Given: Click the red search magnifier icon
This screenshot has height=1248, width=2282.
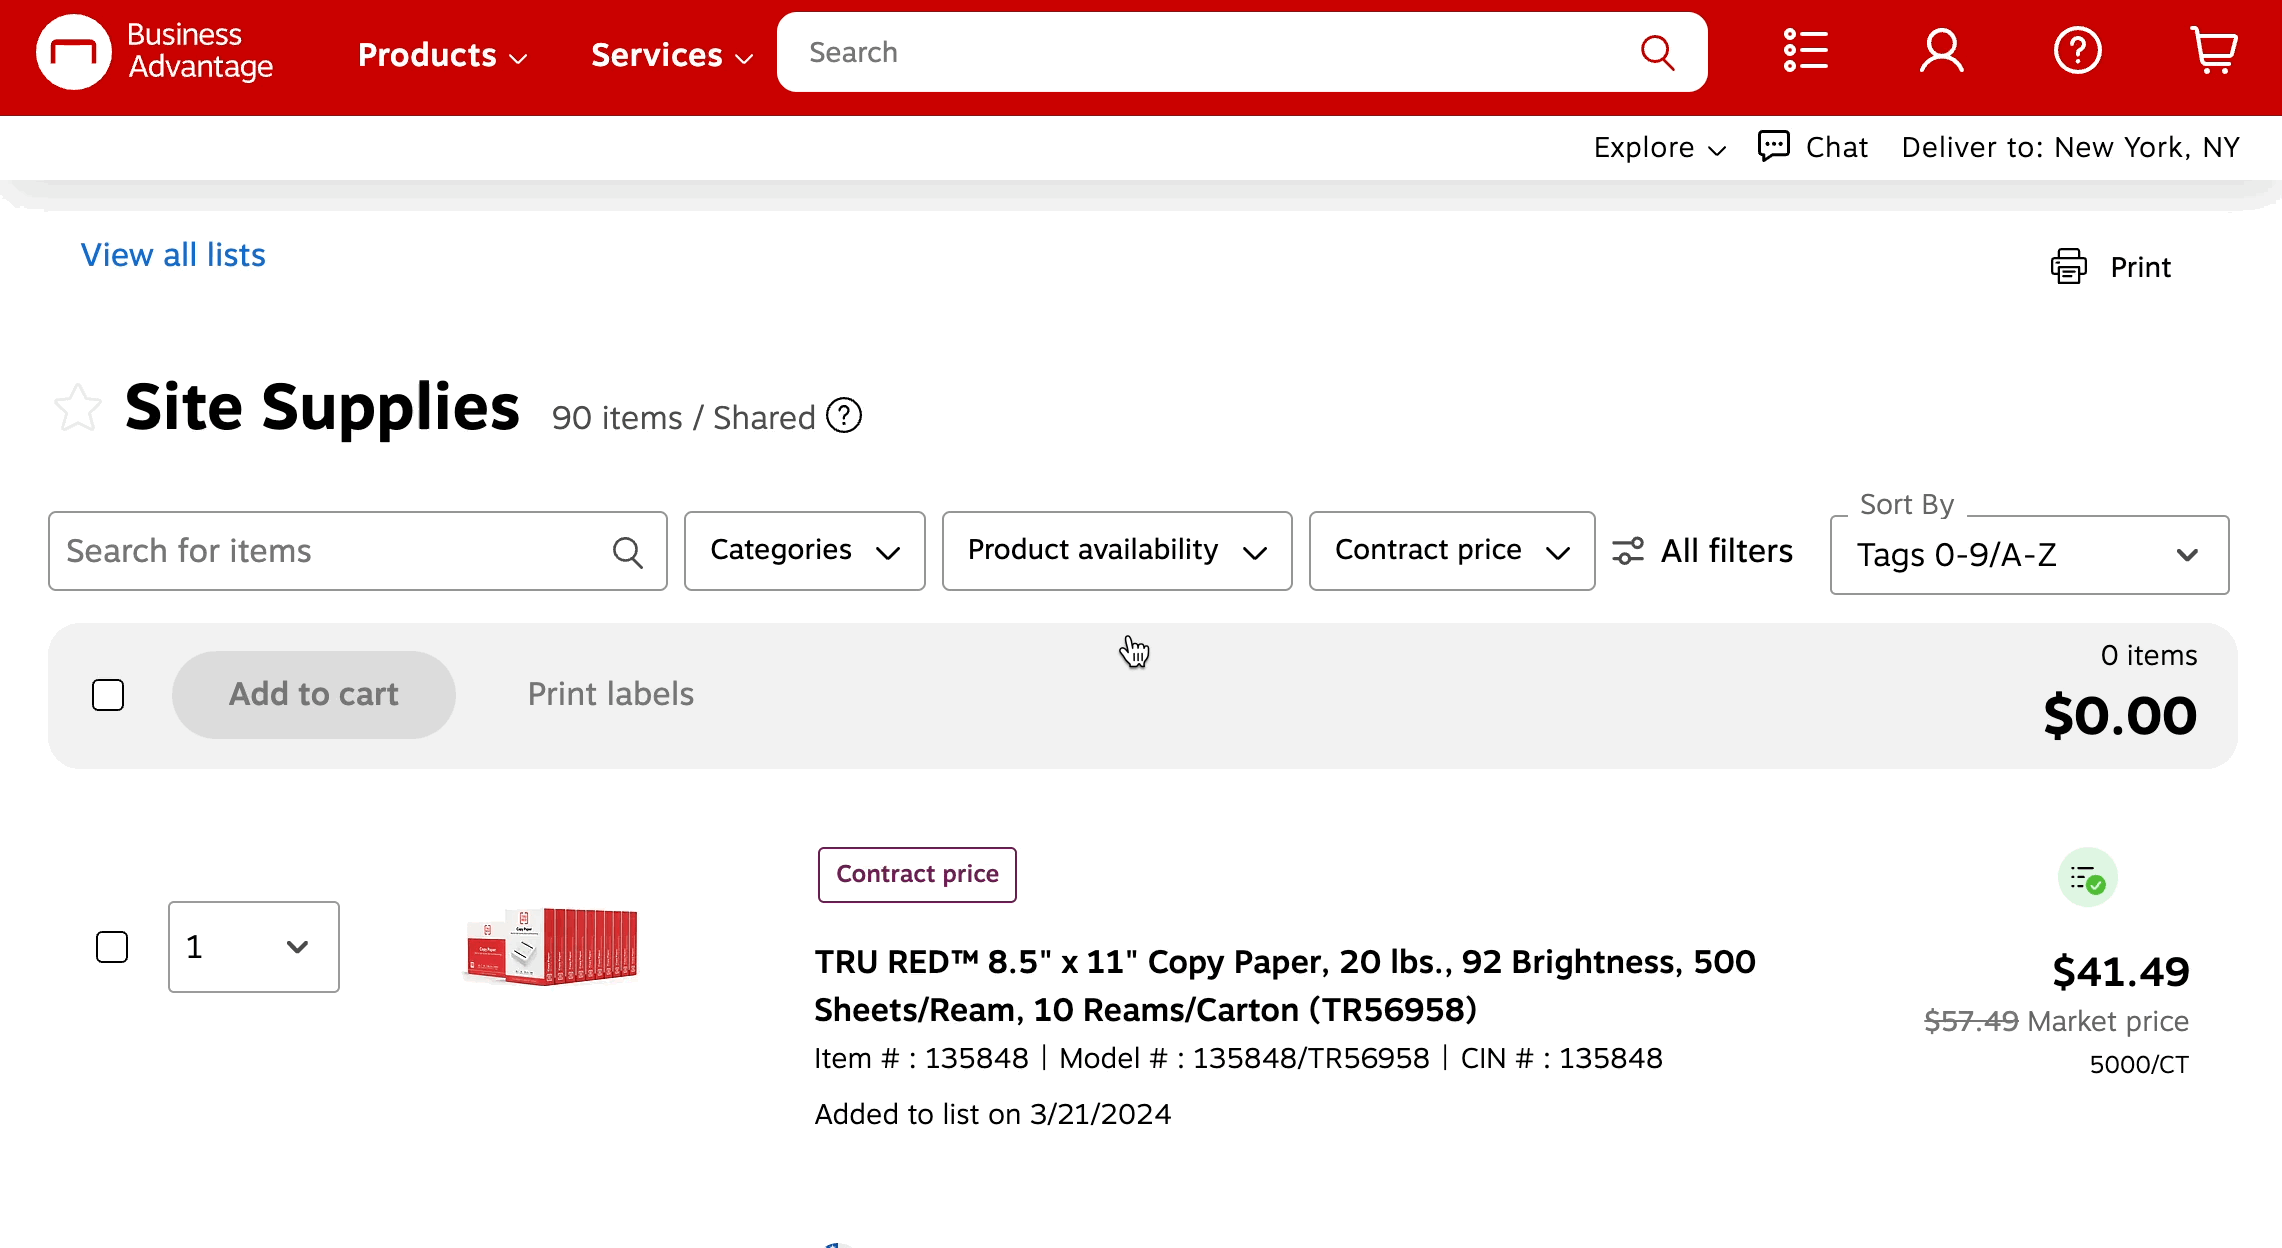Looking at the screenshot, I should 1657,52.
